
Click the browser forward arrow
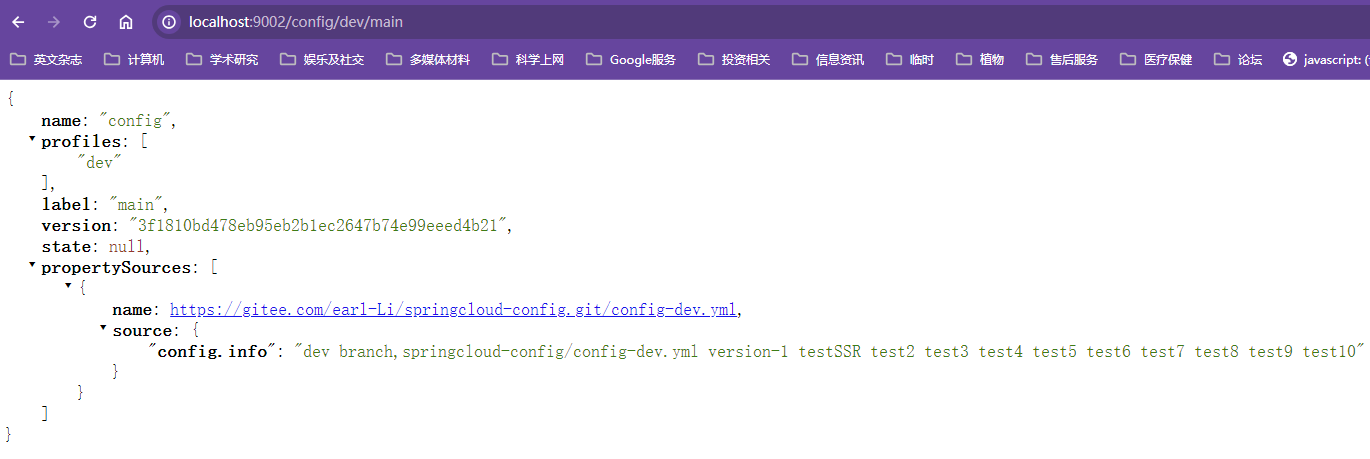tap(54, 22)
